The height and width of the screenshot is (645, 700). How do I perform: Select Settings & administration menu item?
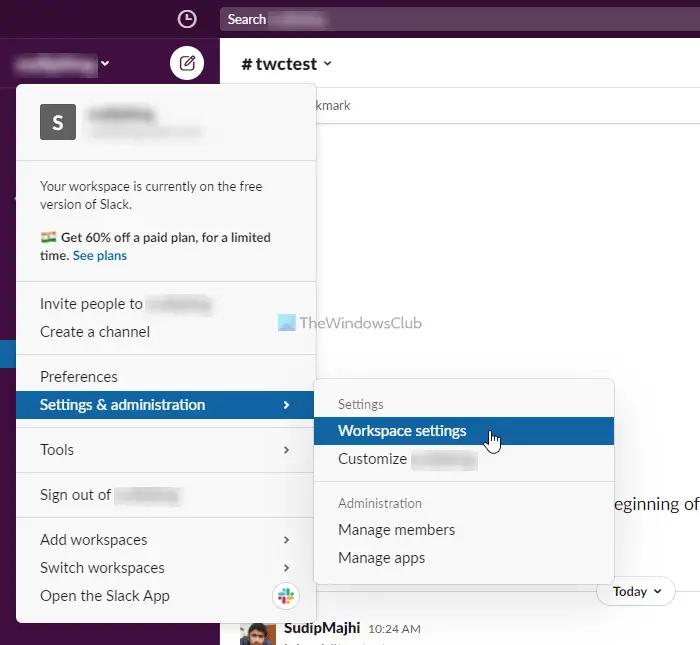click(x=165, y=405)
